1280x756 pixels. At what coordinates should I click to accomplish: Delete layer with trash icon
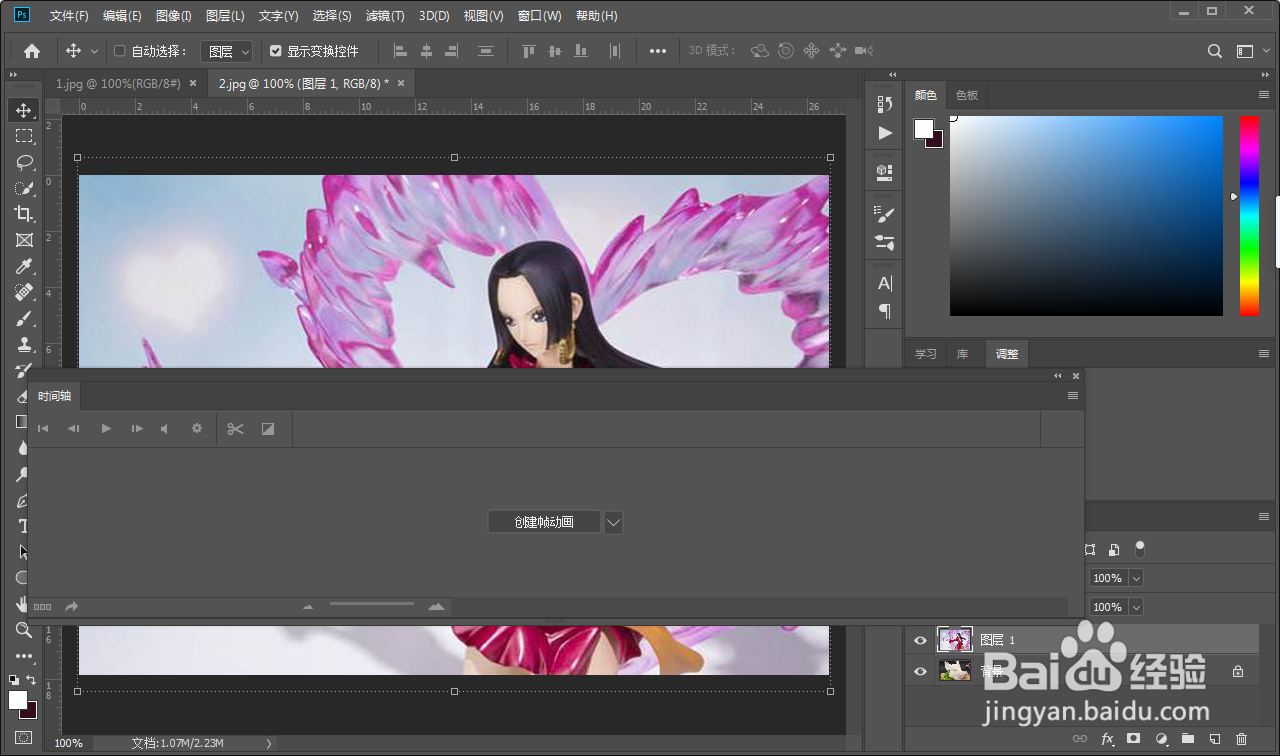1242,739
